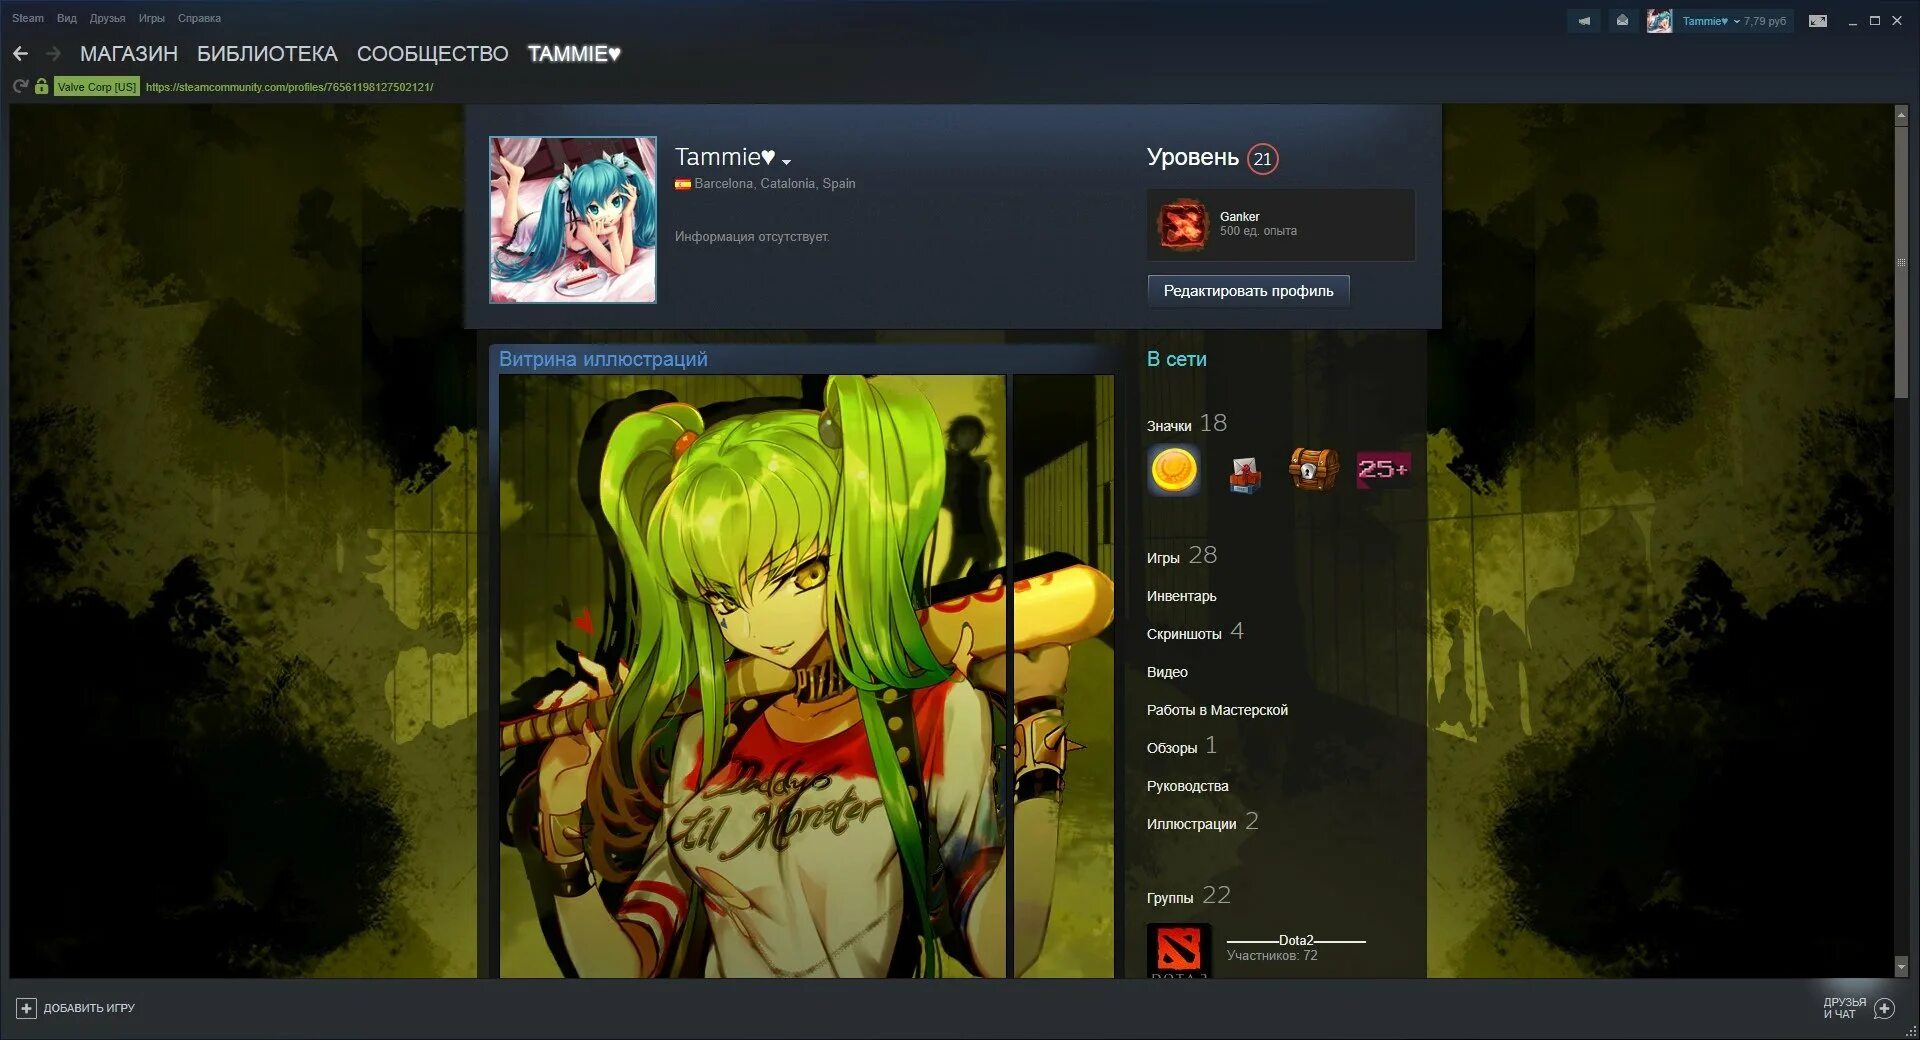This screenshot has height=1040, width=1920.
Task: Click the Витрина иллюстраций heading
Action: (x=603, y=359)
